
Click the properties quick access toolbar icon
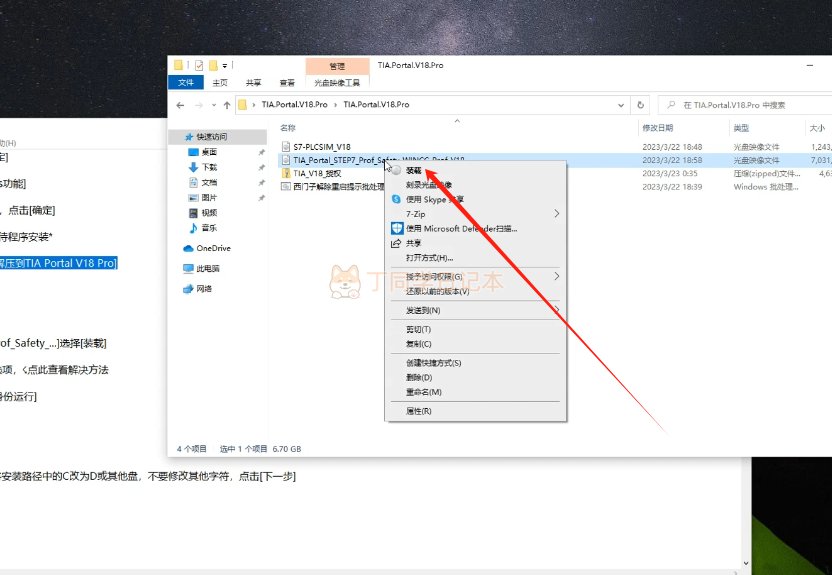199,65
